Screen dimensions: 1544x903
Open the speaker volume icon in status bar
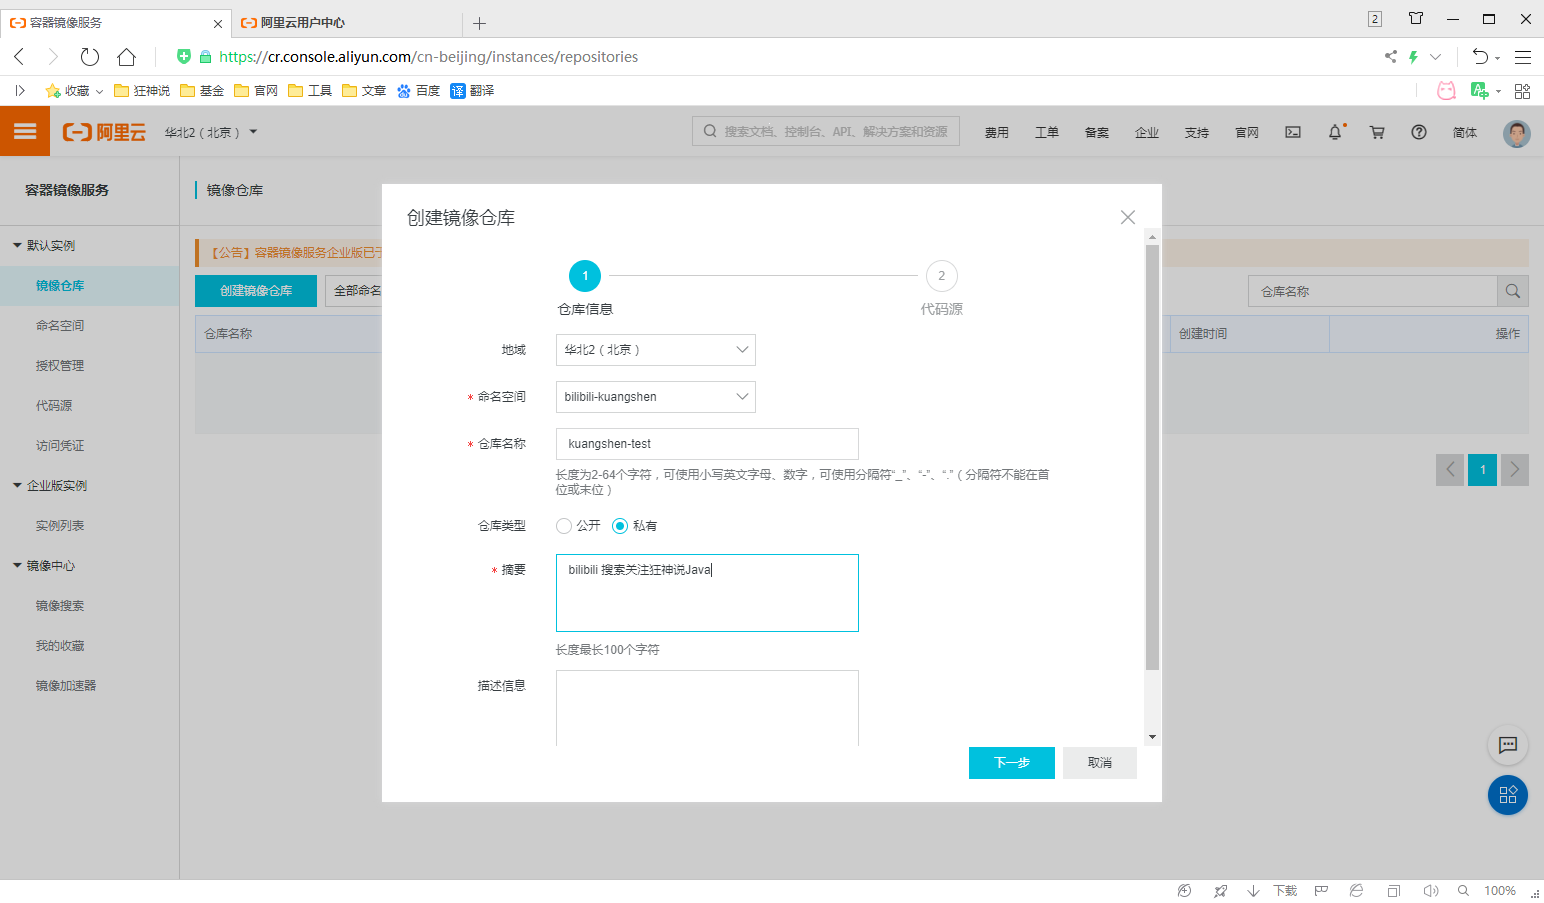tap(1431, 890)
